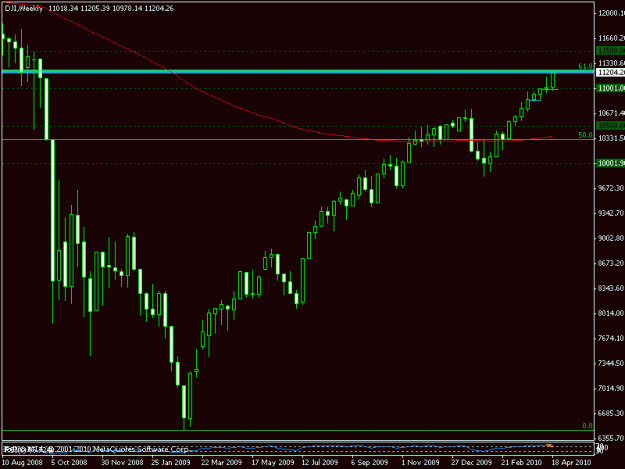Click the OHLC values beside the chart title
Image resolution: width=625 pixels, height=469 pixels.
click(111, 8)
